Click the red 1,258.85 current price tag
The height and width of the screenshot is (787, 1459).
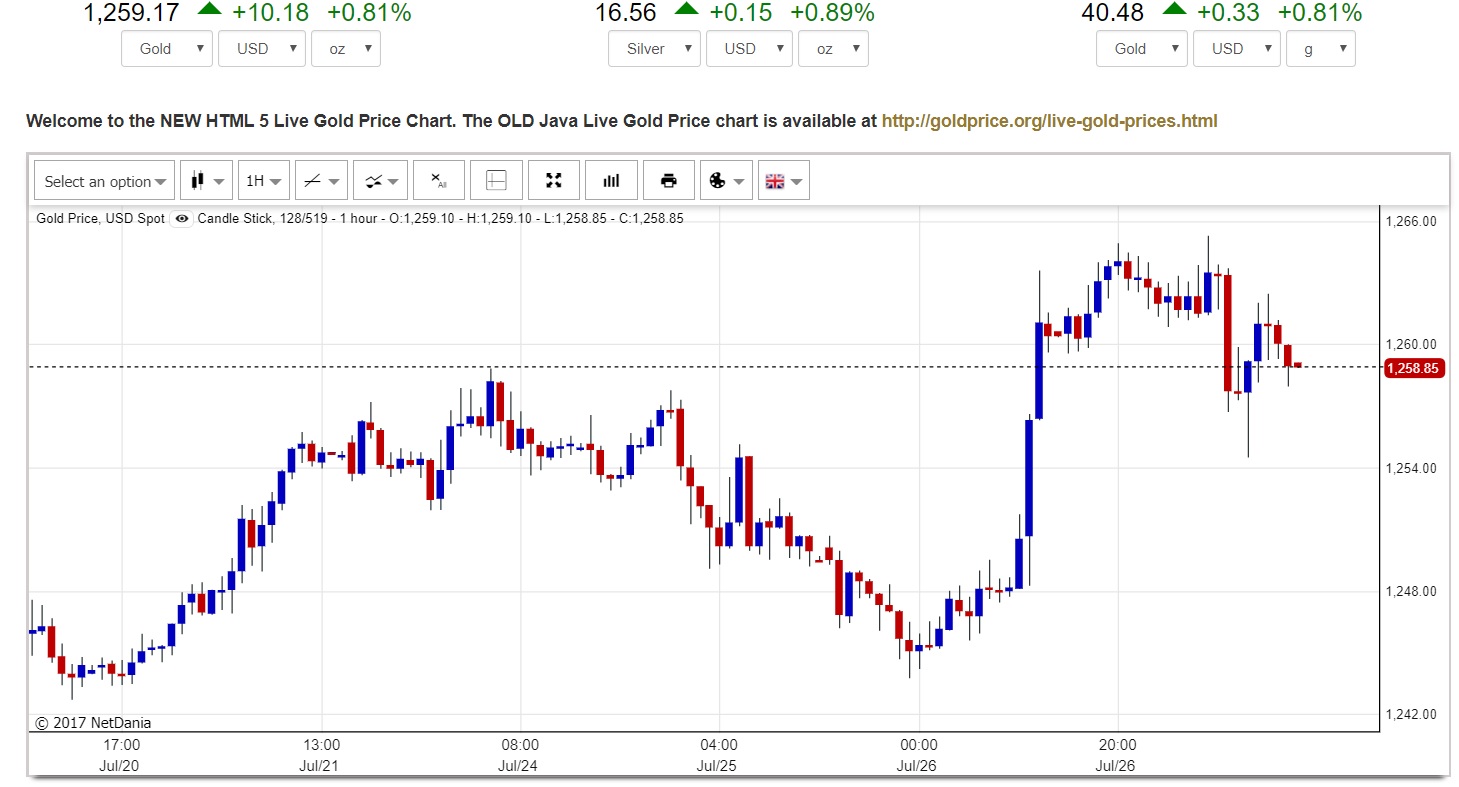[1413, 368]
